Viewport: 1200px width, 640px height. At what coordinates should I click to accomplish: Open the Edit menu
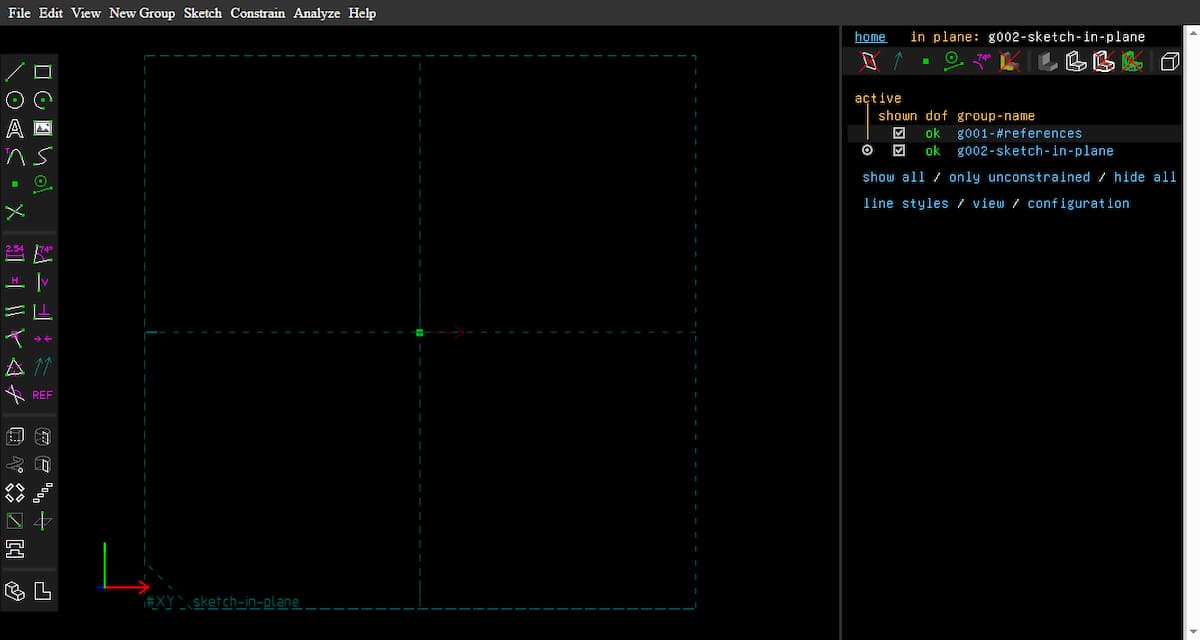point(51,13)
